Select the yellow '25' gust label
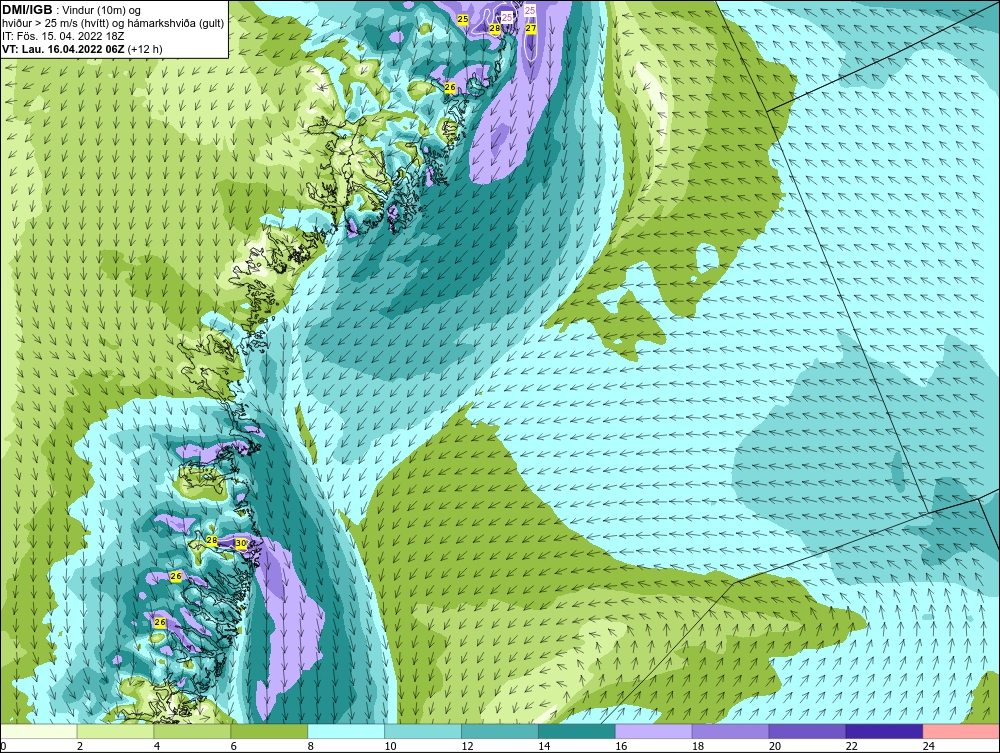Image resolution: width=1000 pixels, height=753 pixels. tap(463, 19)
